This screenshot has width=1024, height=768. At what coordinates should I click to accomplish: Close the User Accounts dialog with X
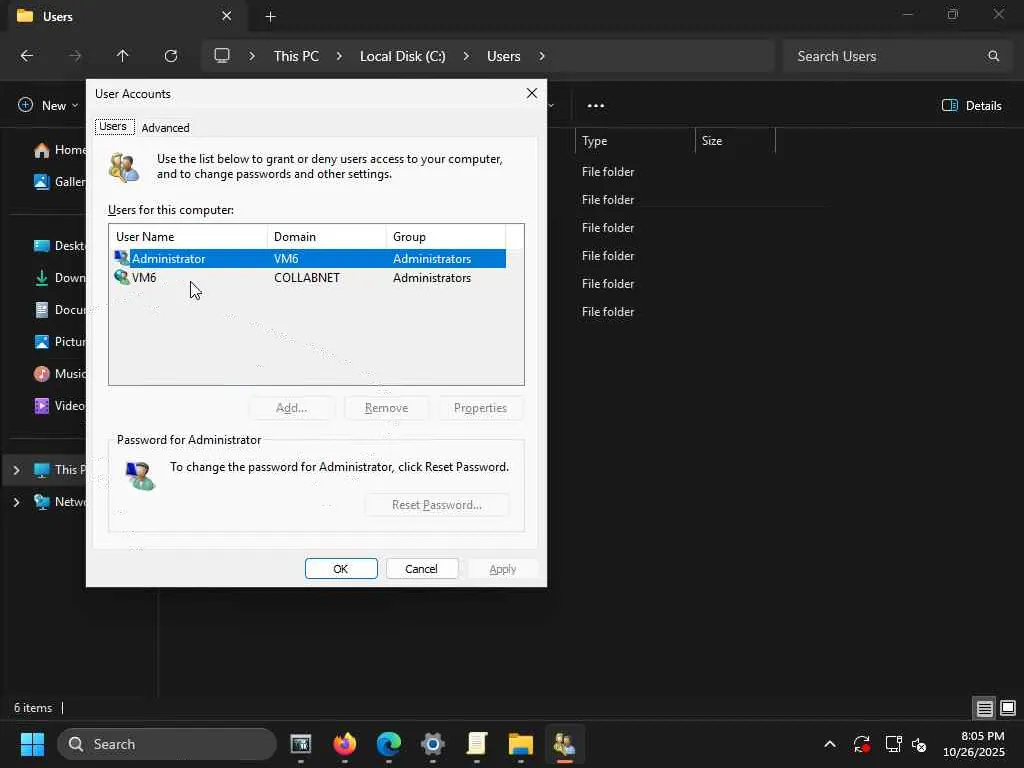tap(532, 93)
